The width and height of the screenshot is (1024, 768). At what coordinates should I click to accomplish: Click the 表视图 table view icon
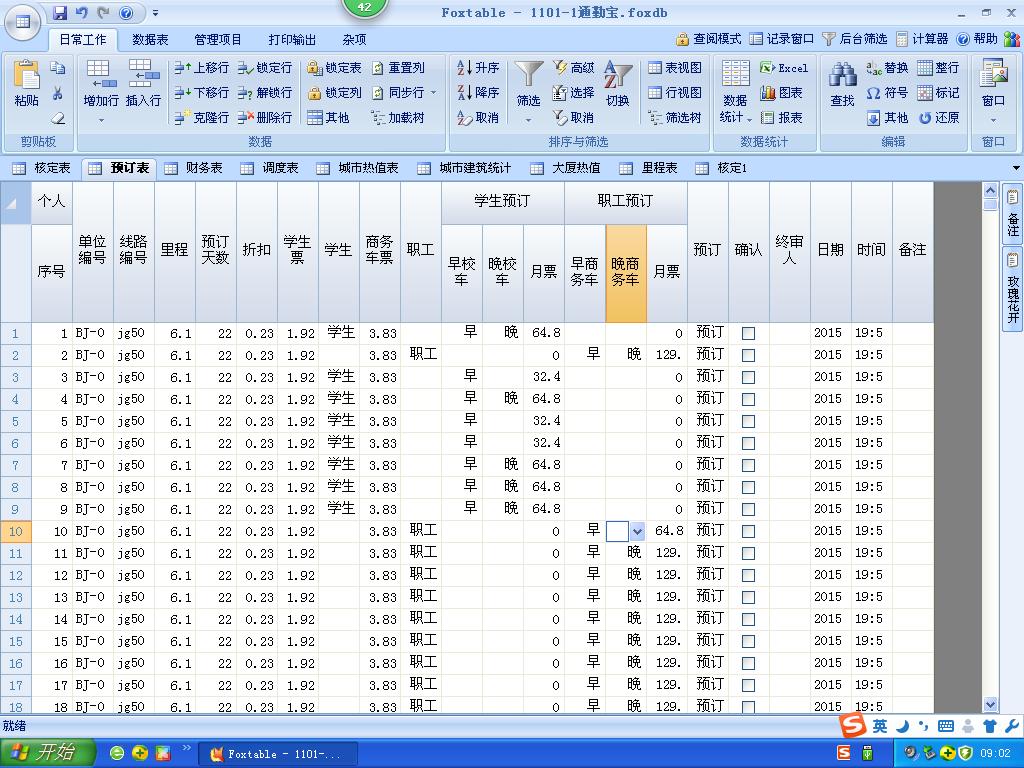[655, 68]
